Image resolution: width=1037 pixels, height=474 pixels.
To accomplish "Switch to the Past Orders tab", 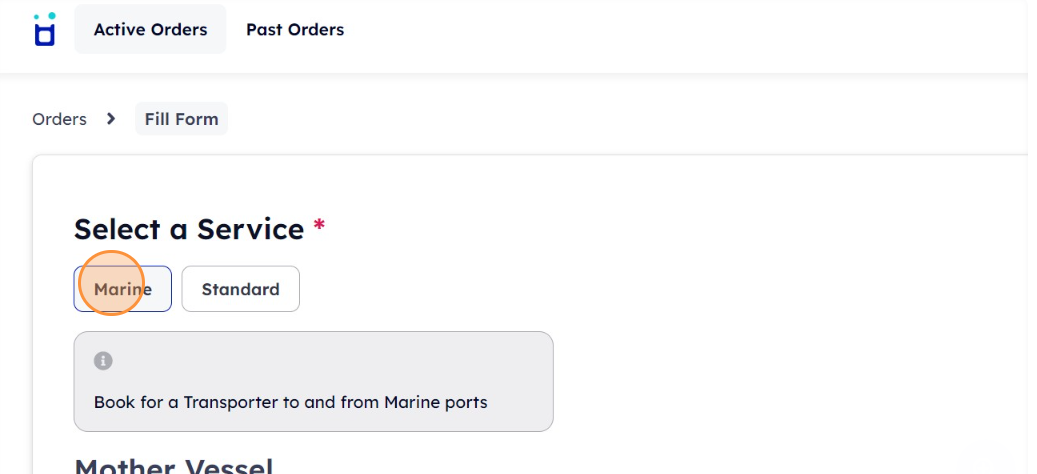I will tap(295, 30).
